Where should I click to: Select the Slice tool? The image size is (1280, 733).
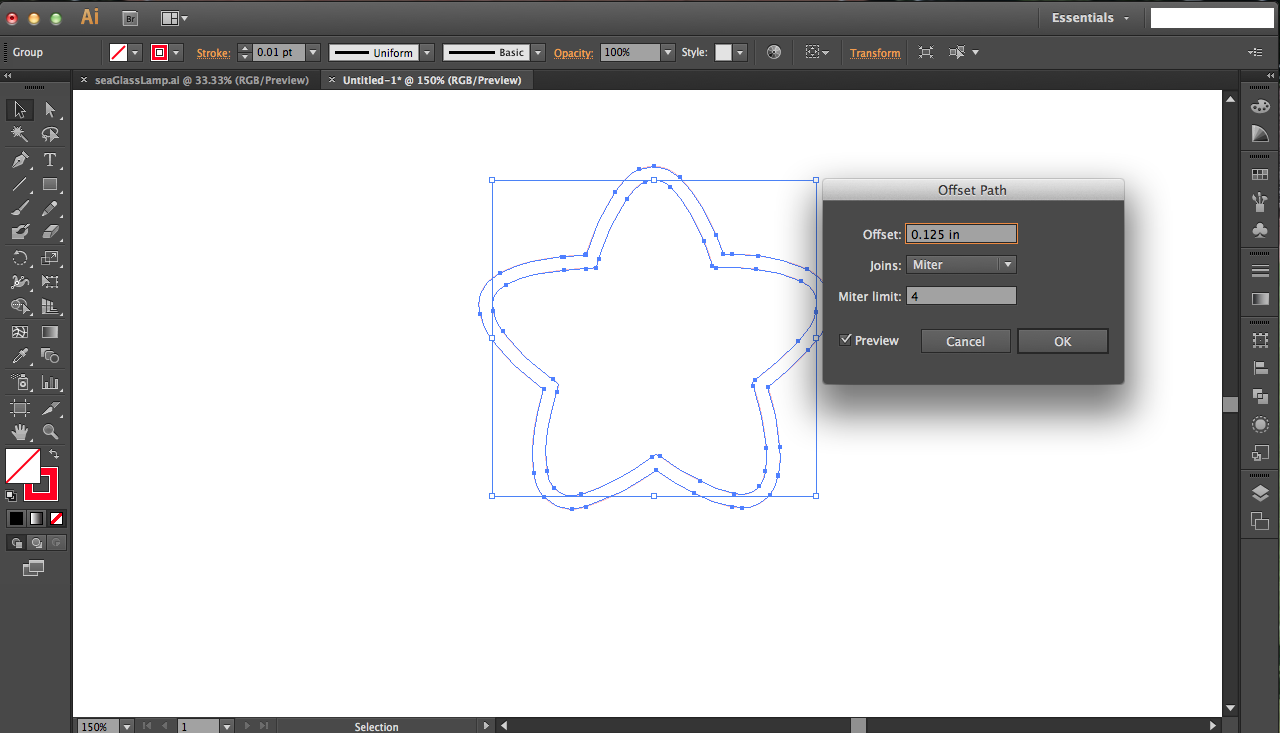(x=50, y=408)
